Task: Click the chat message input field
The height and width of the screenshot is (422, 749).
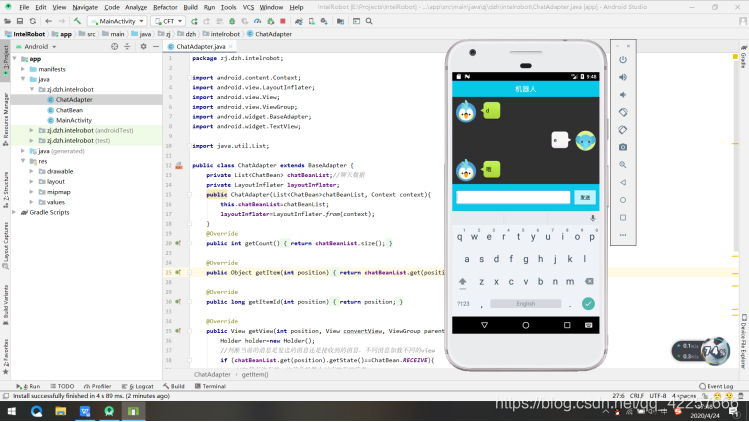Action: [513, 197]
